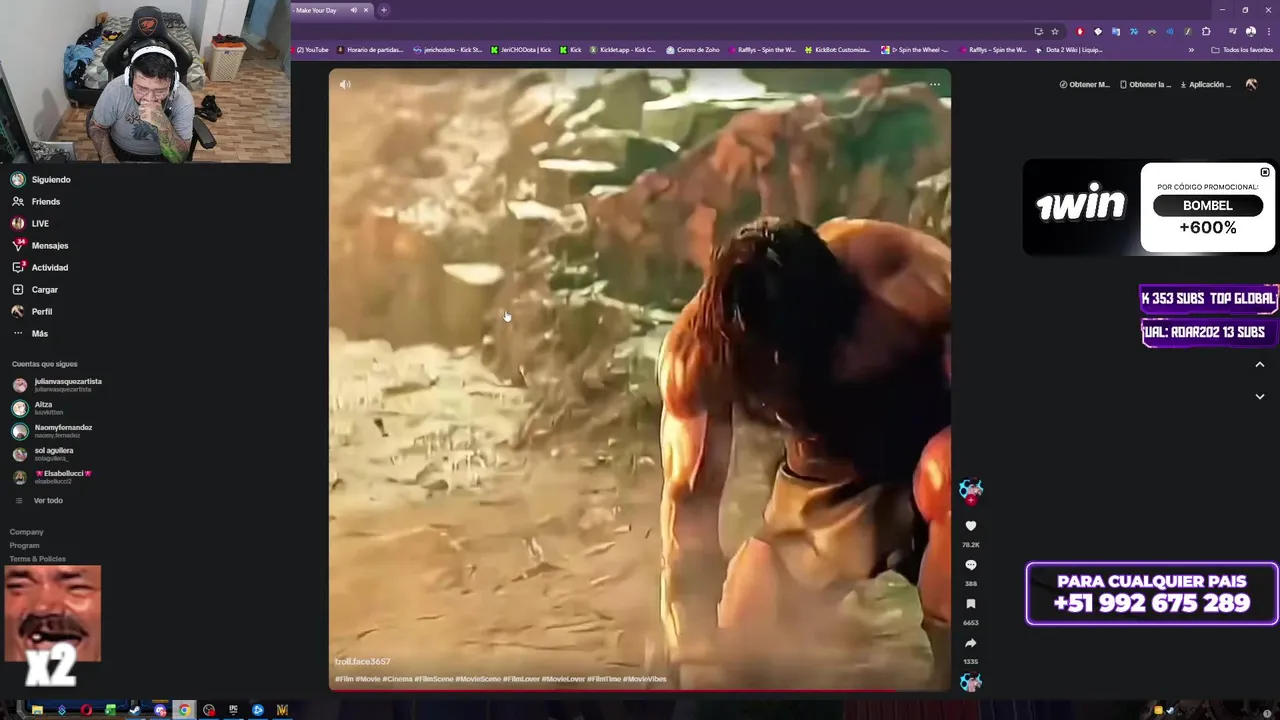Expand the Company footer section

[27, 532]
